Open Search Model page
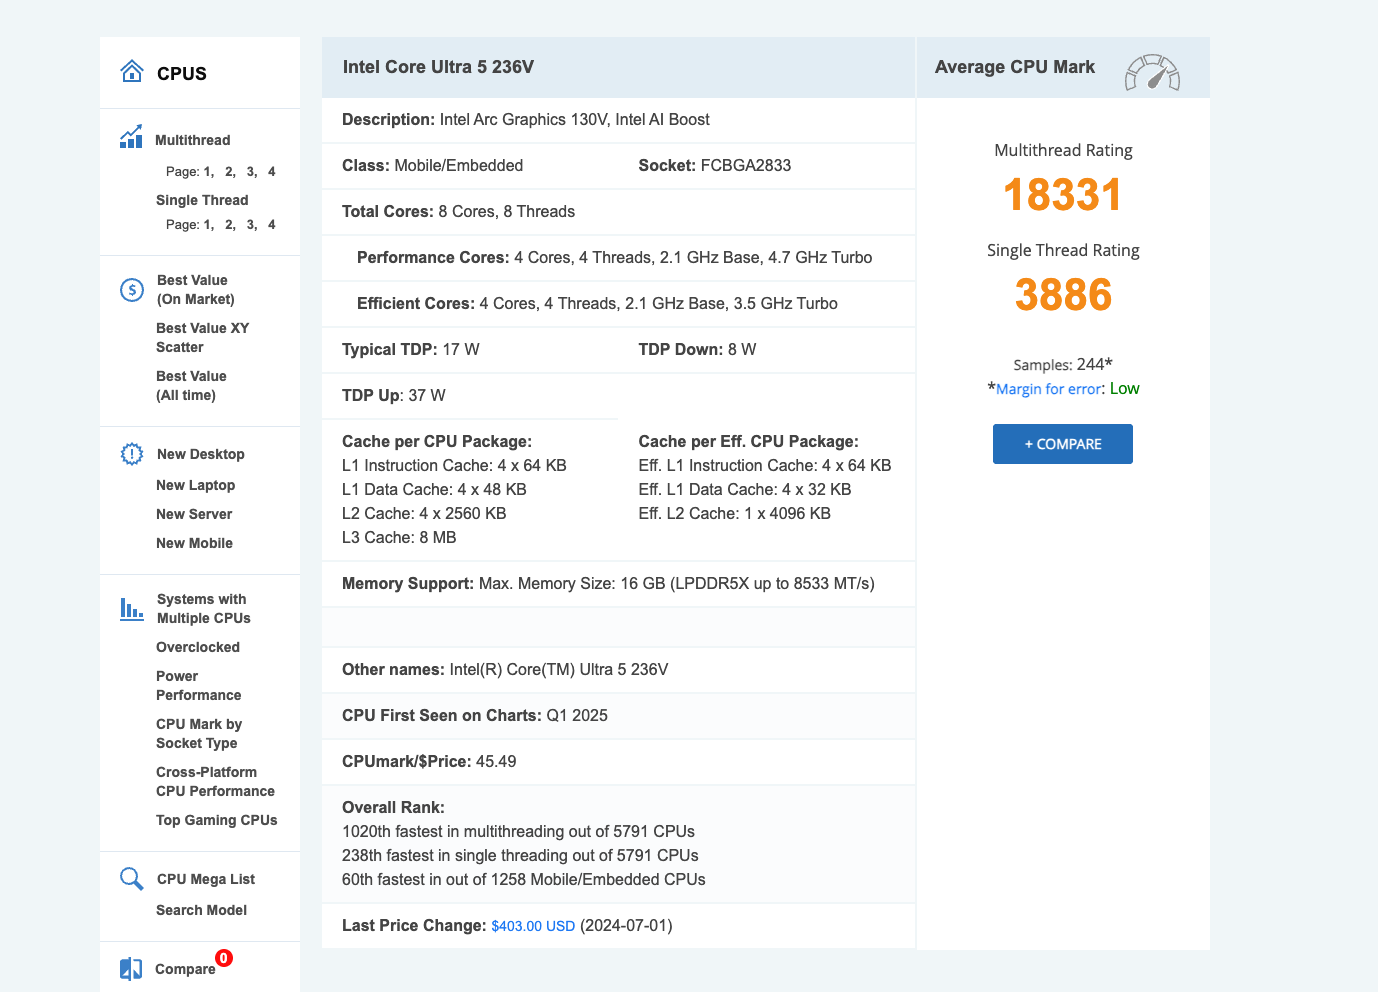 click(x=201, y=910)
